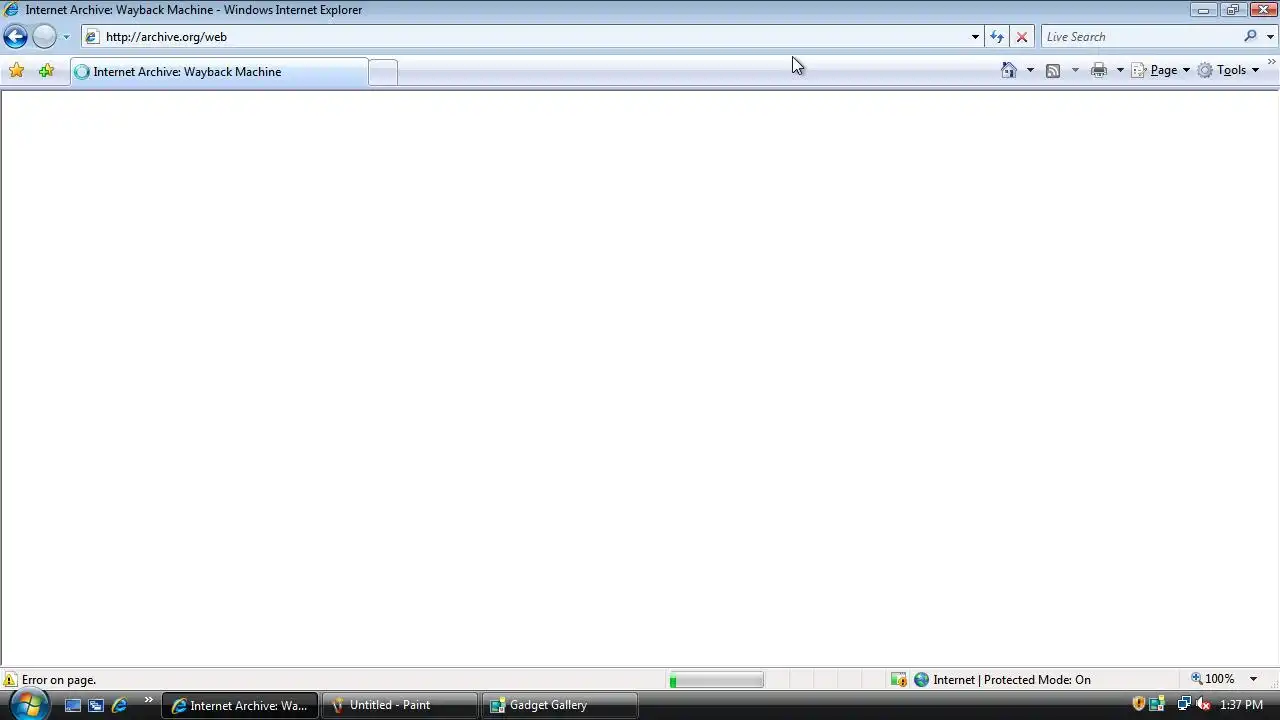The image size is (1280, 720).
Task: Click Switch between windows Quick Launch icon
Action: [x=96, y=705]
